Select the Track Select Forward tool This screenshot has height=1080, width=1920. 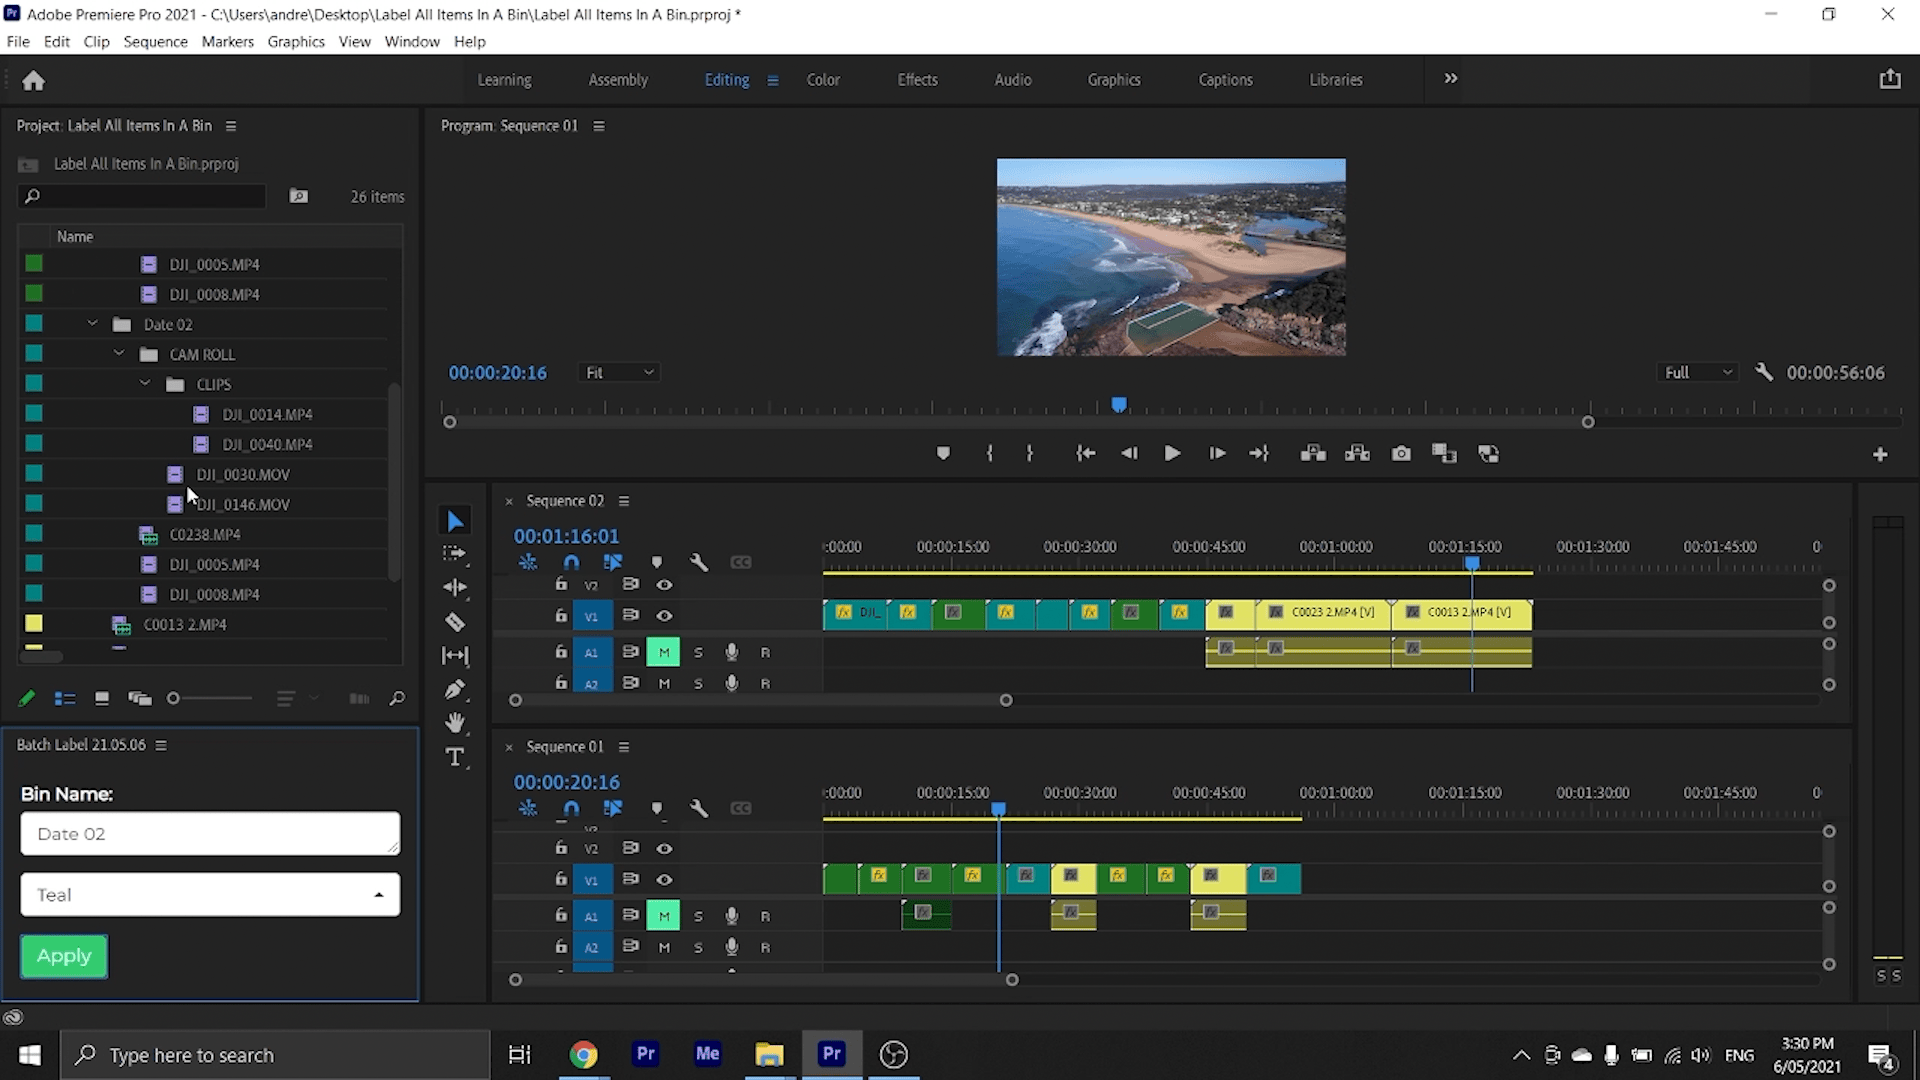point(455,553)
